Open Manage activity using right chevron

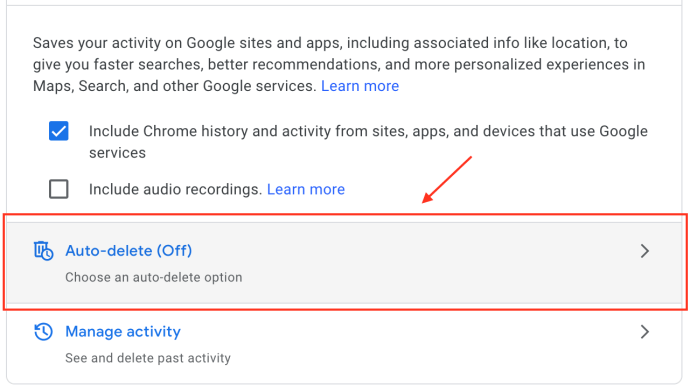point(645,332)
